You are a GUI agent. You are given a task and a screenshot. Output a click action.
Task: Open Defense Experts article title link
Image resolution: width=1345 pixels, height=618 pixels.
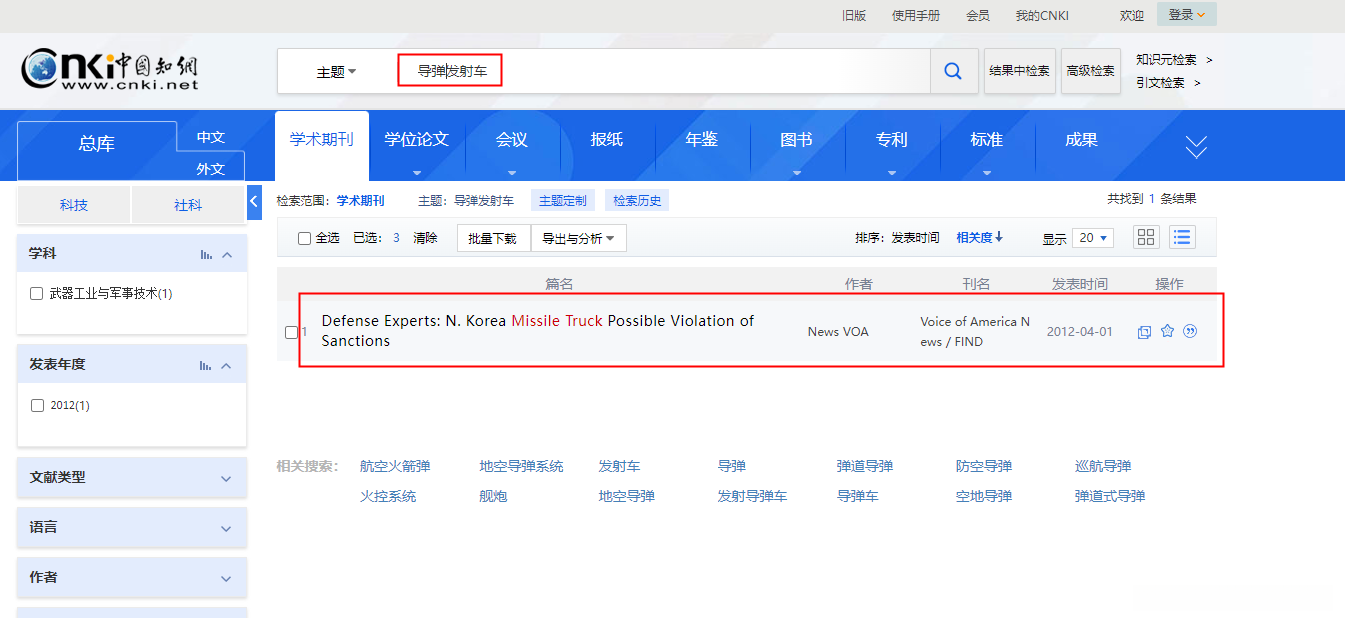[x=538, y=331]
